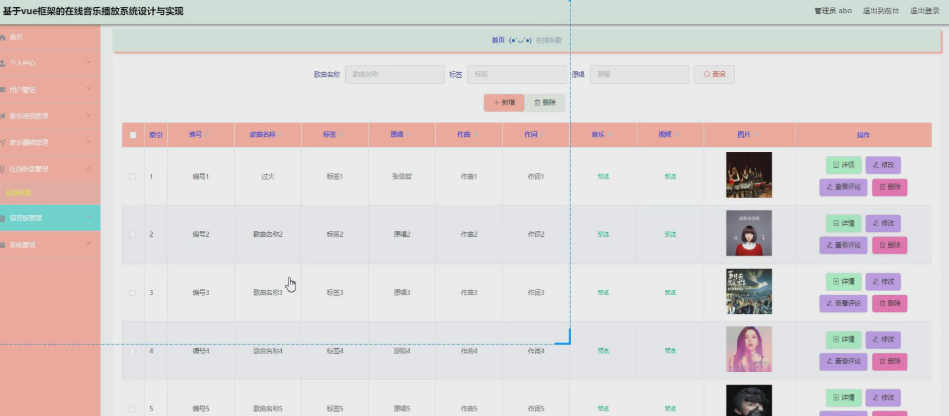Click the song name cell 过火

(268, 176)
